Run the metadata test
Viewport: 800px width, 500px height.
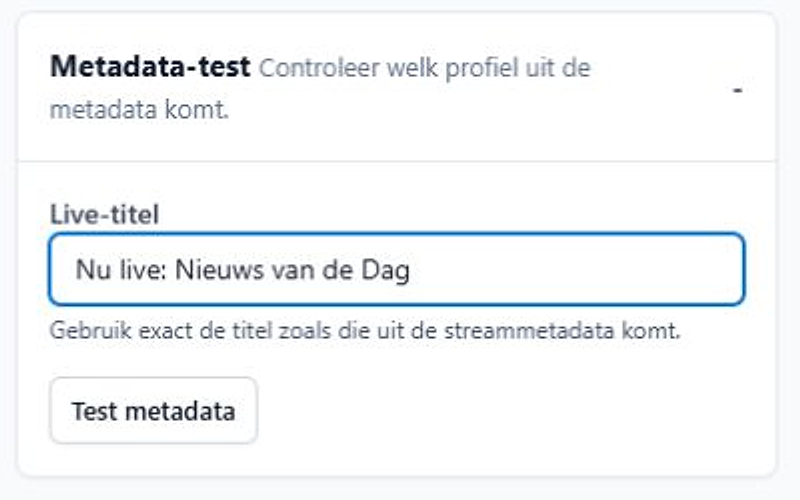tap(154, 411)
